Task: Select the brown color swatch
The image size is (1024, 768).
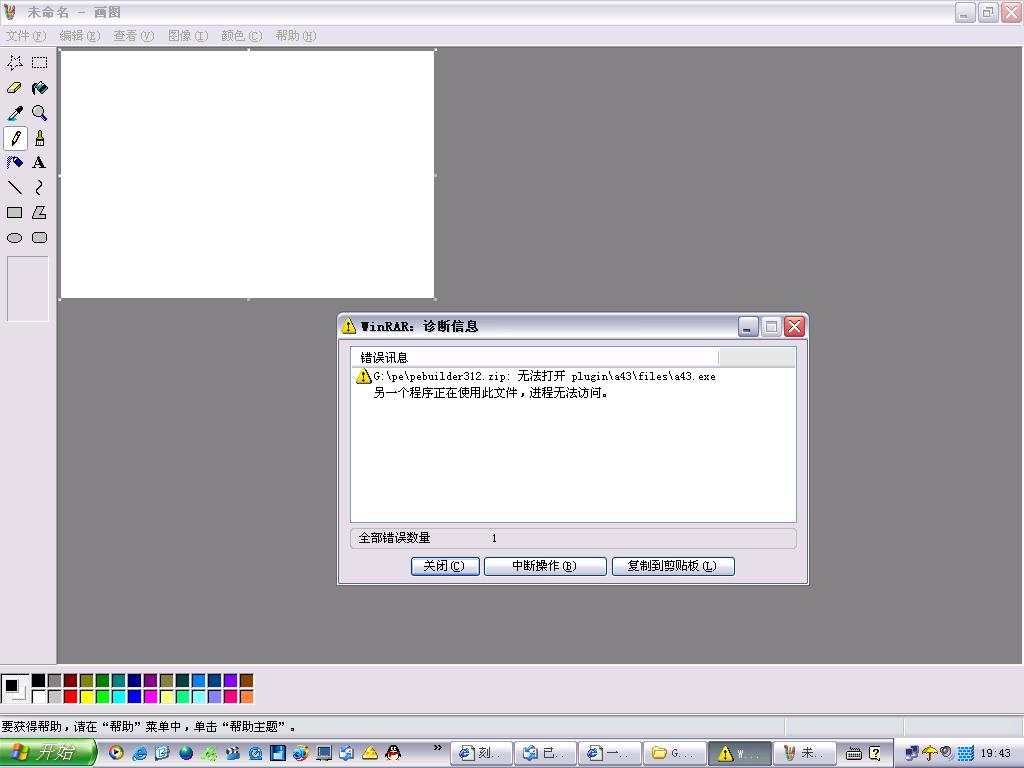Action: 246,680
